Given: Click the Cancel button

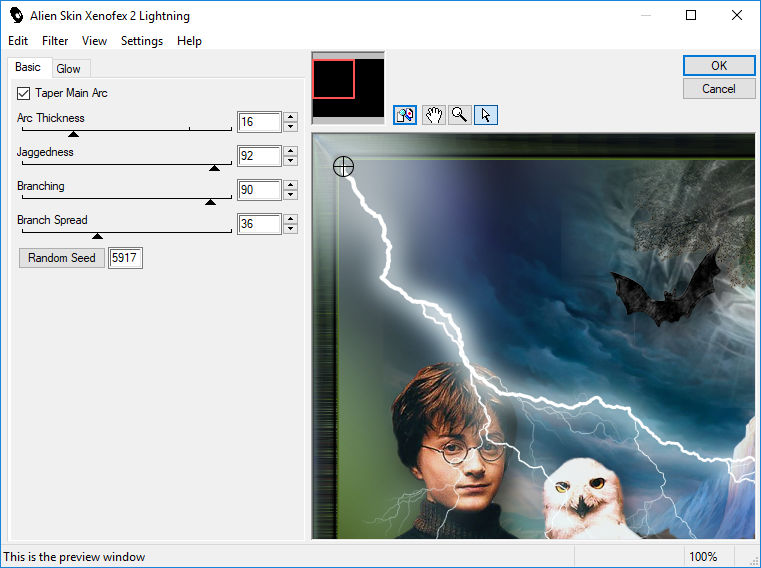Looking at the screenshot, I should [x=719, y=89].
